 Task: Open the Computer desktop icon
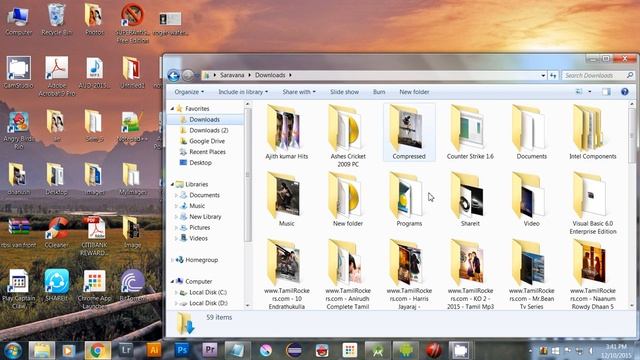pos(18,20)
